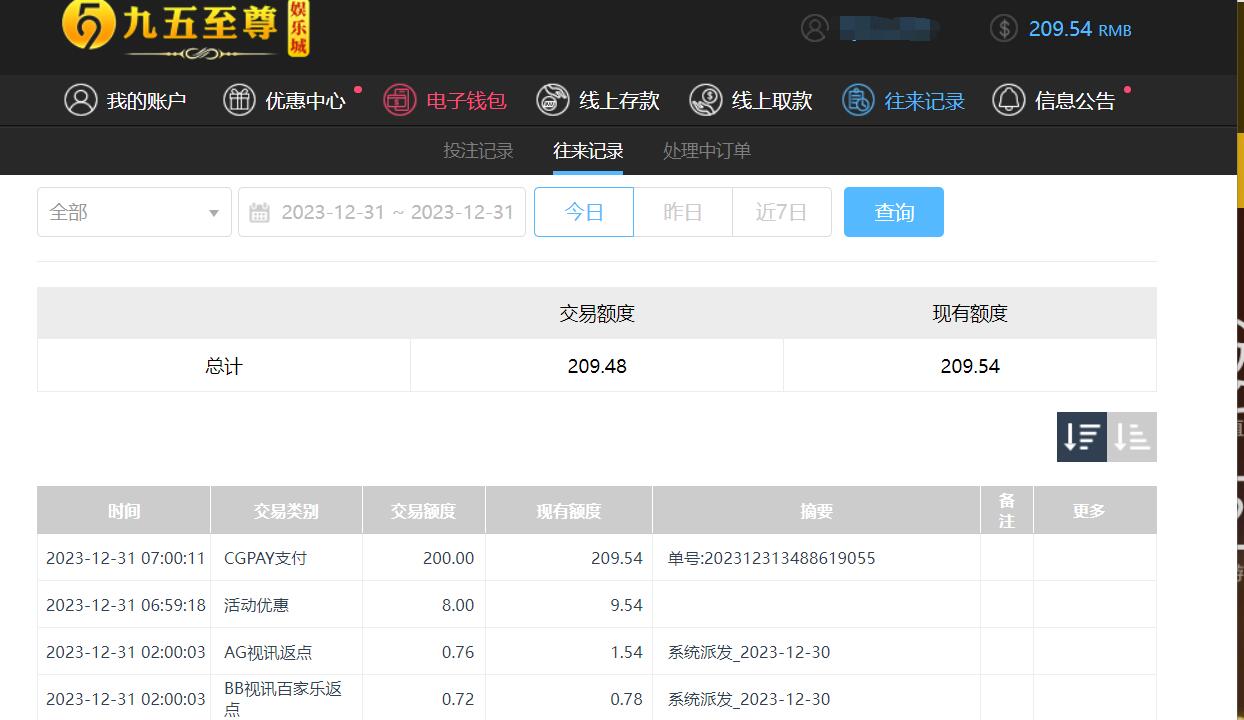
Task: Click the 九五至尊 logo
Action: coord(186,28)
